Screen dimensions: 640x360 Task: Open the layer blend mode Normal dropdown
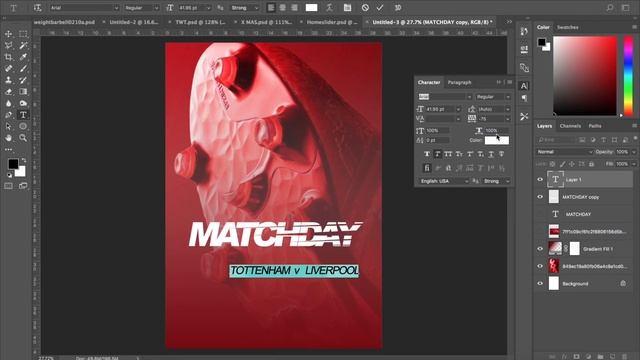tap(564, 152)
